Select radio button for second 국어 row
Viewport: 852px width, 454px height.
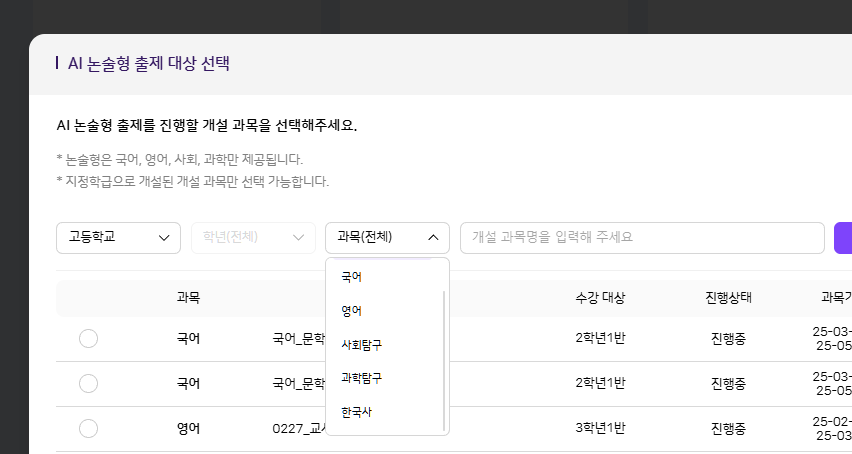(88, 383)
